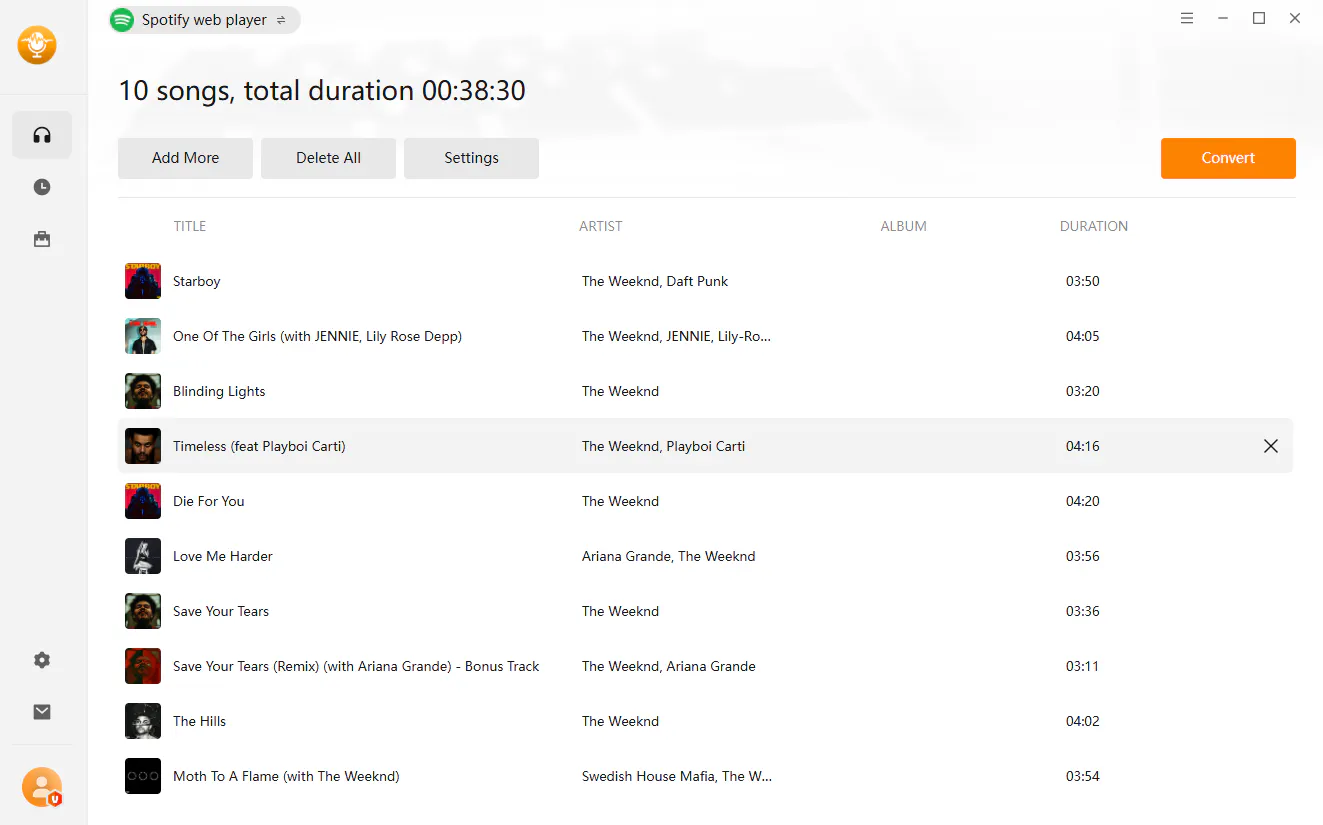
Task: Select Blinding Lights song title
Action: click(219, 391)
